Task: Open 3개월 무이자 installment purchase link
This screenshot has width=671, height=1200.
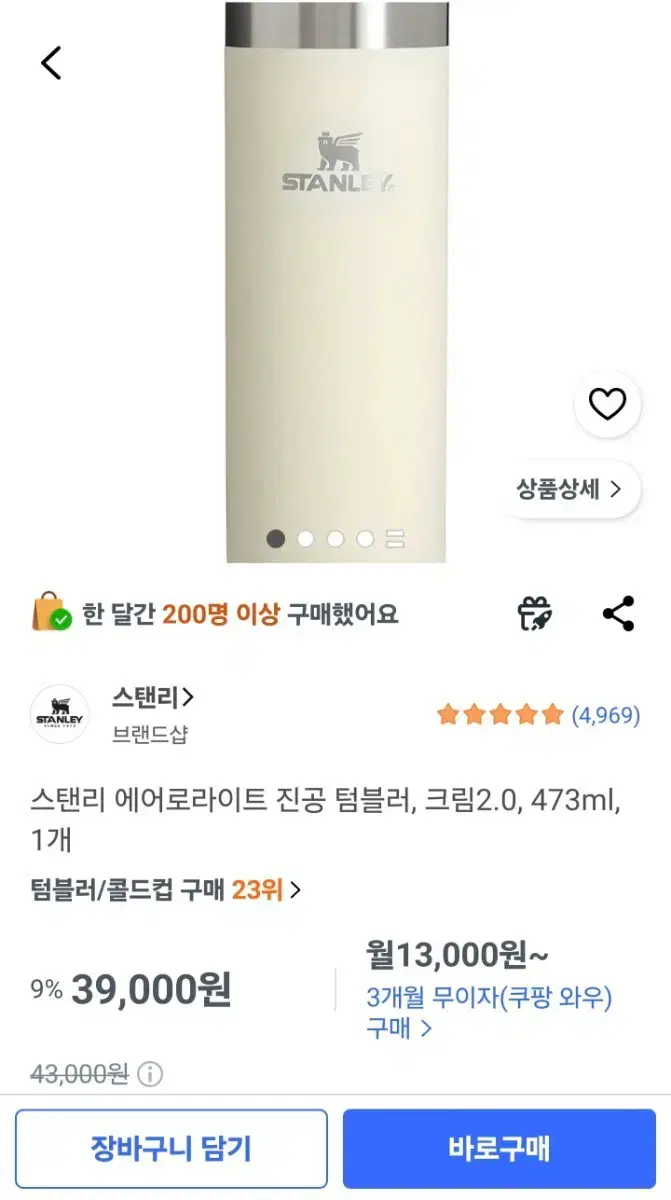Action: (x=489, y=1012)
